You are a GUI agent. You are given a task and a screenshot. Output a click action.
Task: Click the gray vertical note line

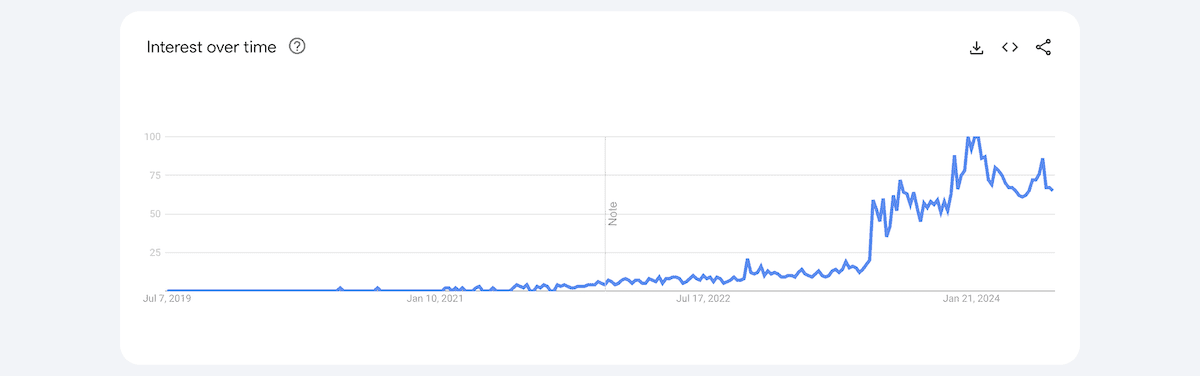point(605,213)
